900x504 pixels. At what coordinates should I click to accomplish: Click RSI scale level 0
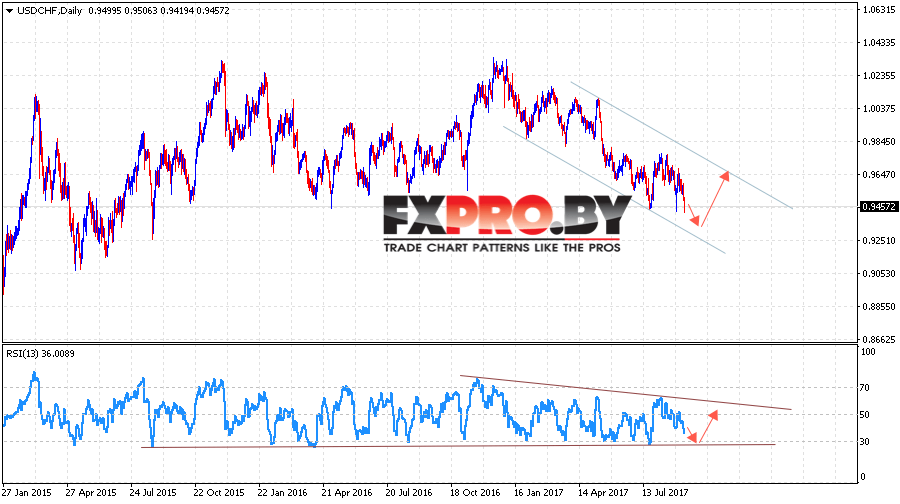pos(865,477)
